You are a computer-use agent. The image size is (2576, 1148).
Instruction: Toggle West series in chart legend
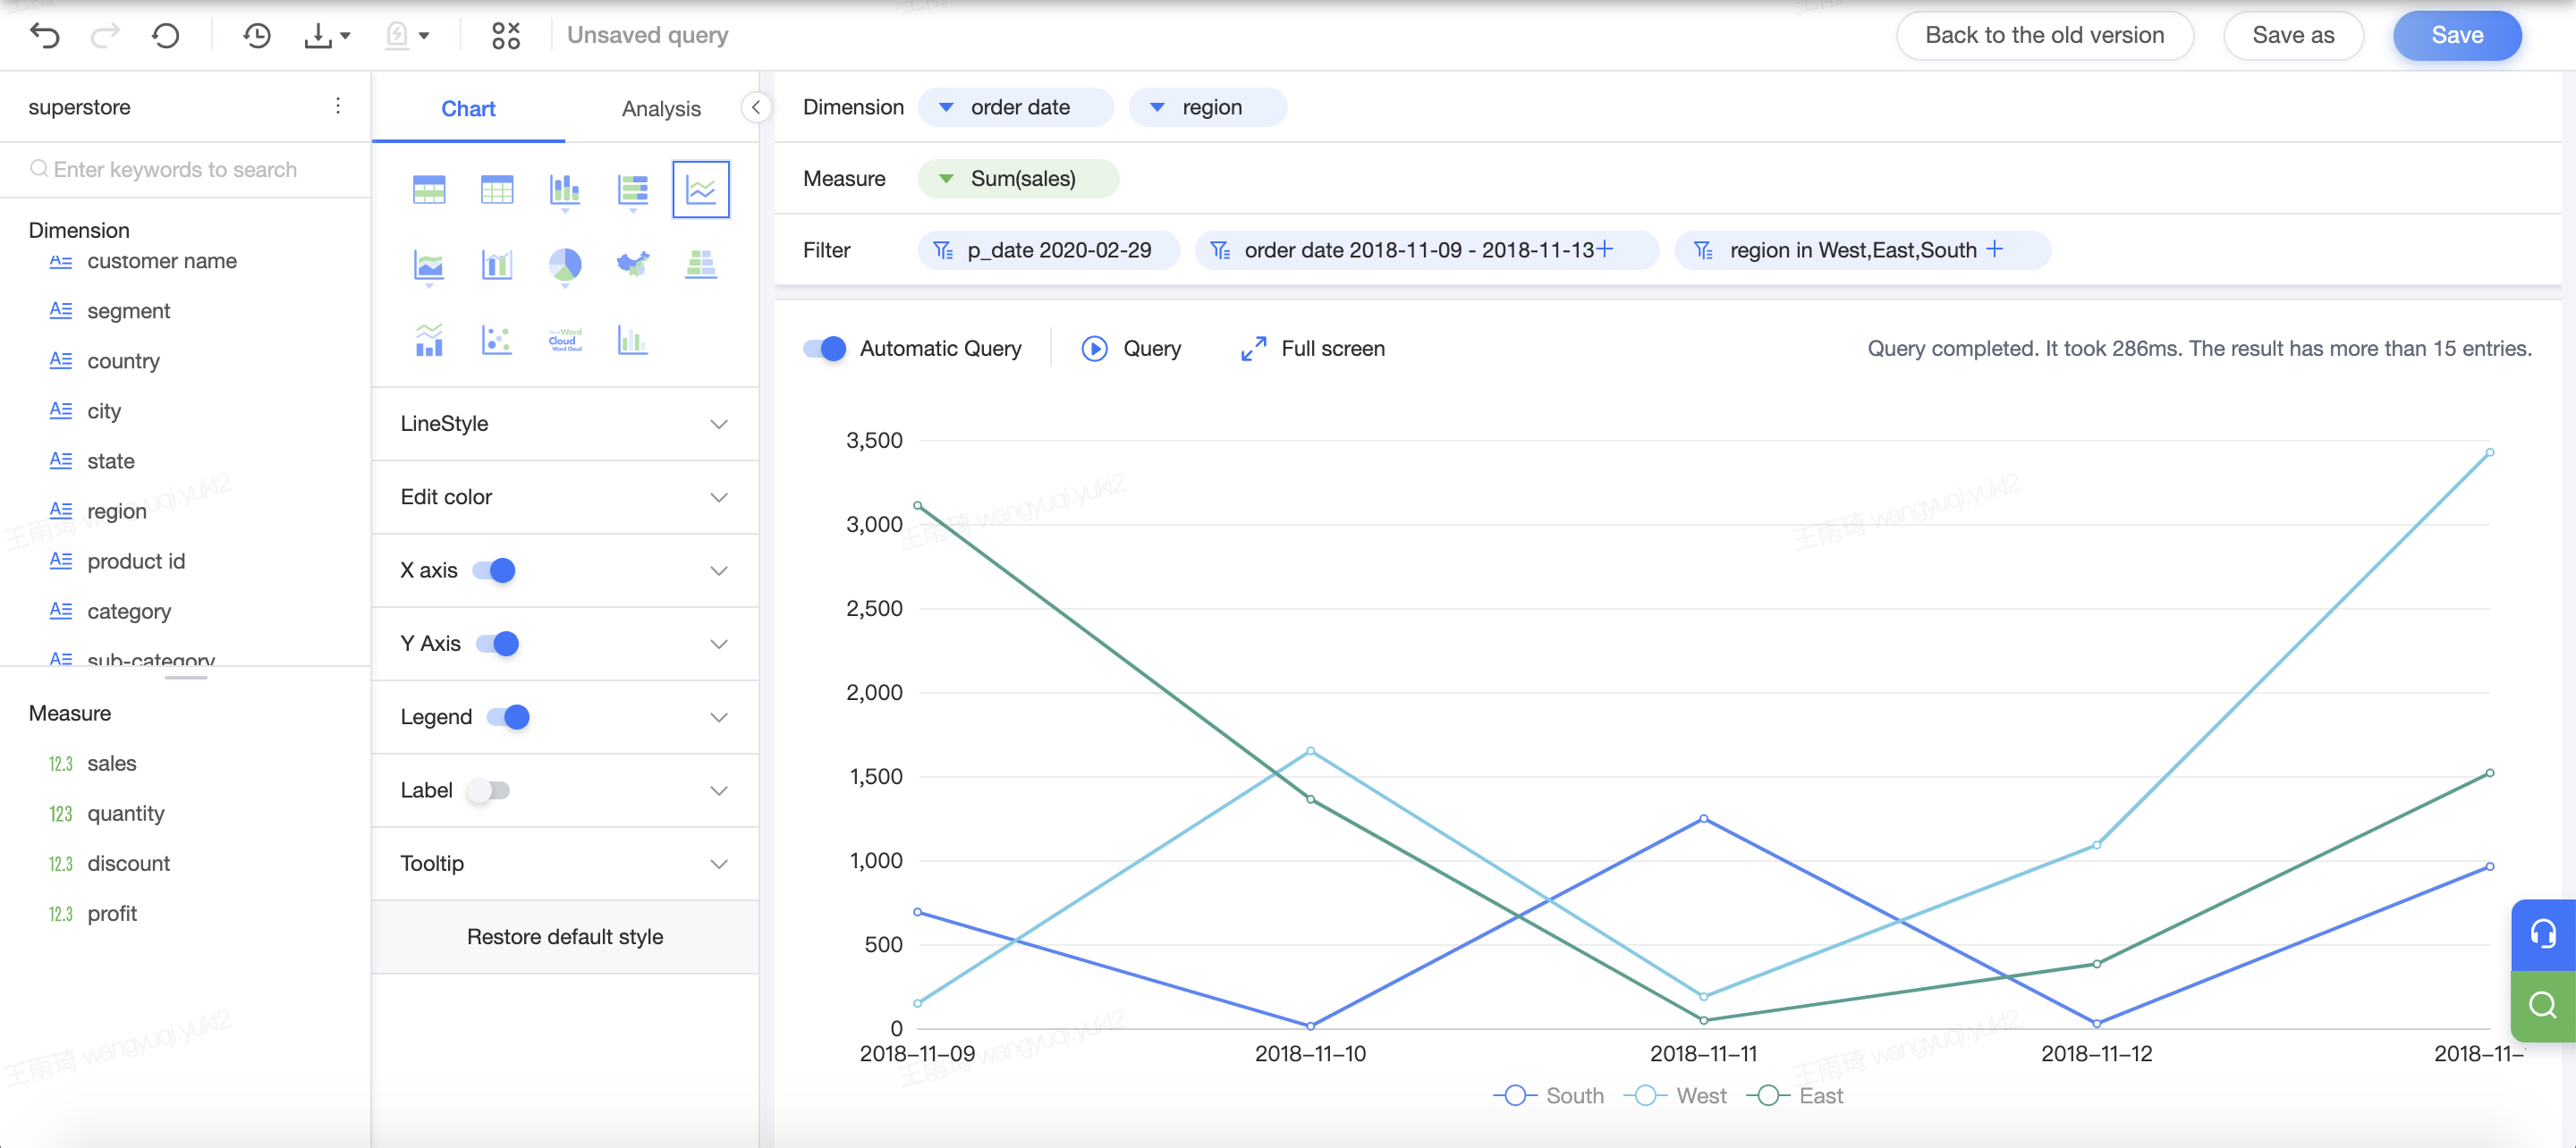click(1675, 1095)
